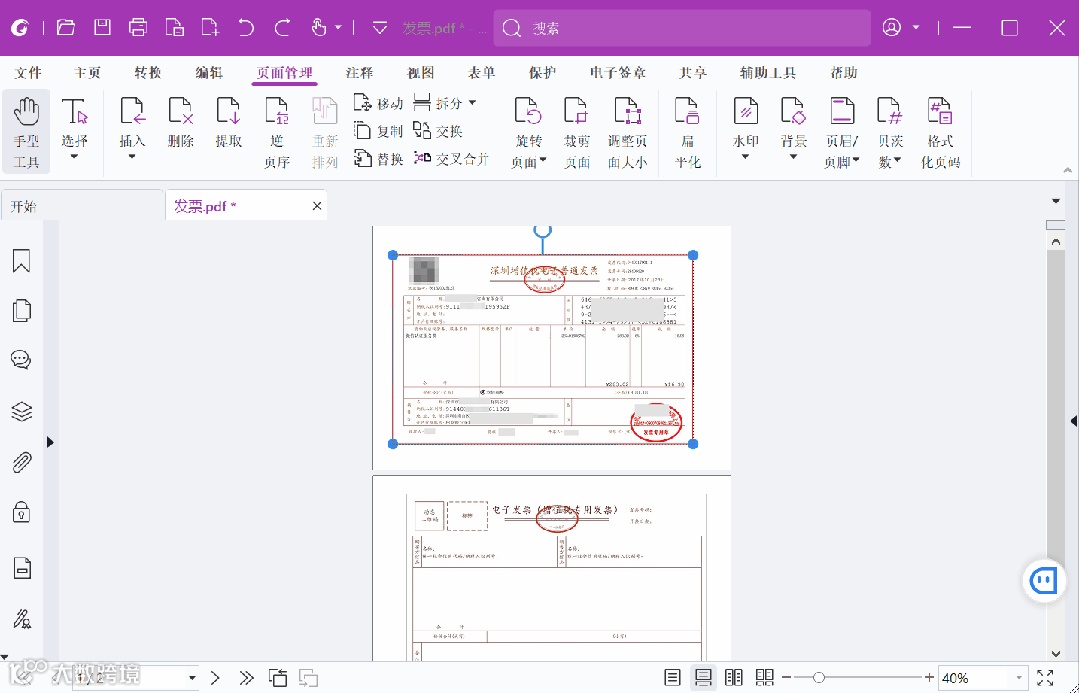The height and width of the screenshot is (693, 1079).
Task: Open the Bookmarks side panel
Action: click(21, 261)
